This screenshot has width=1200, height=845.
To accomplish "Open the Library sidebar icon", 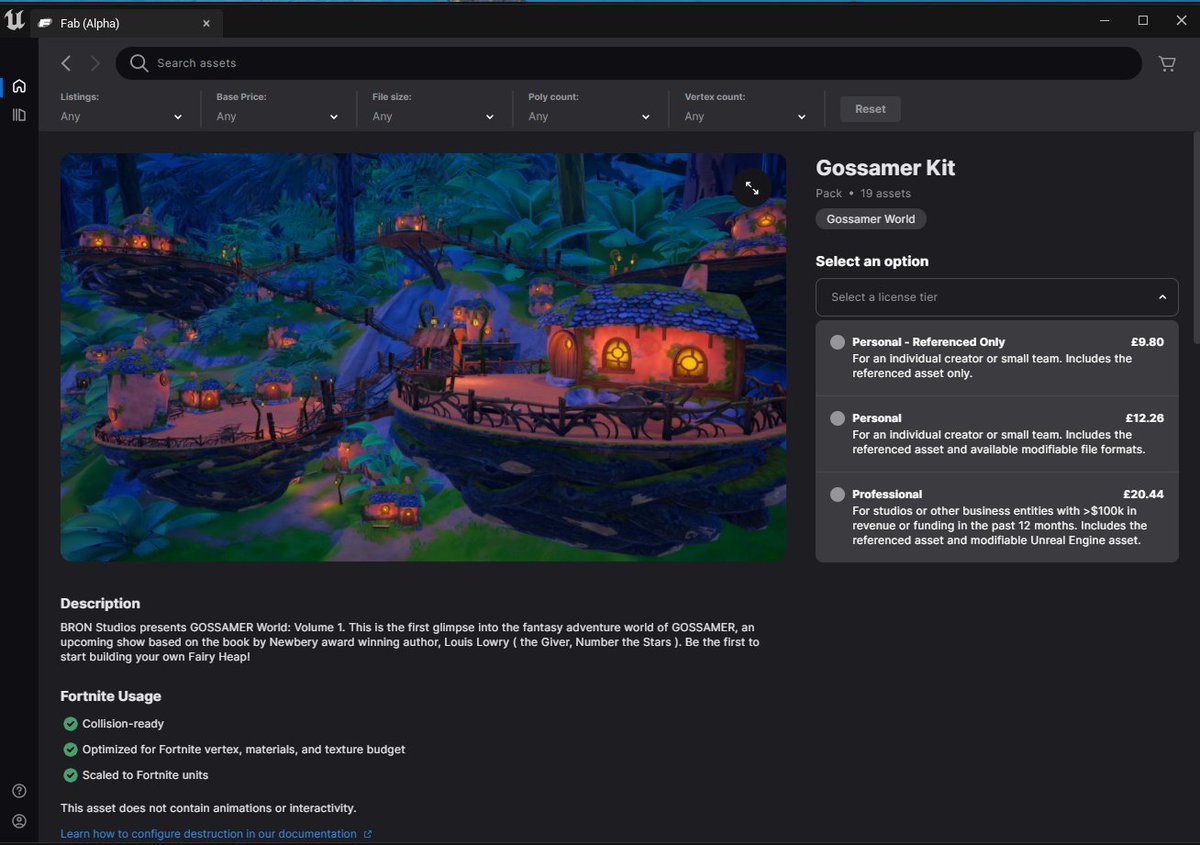I will (19, 115).
